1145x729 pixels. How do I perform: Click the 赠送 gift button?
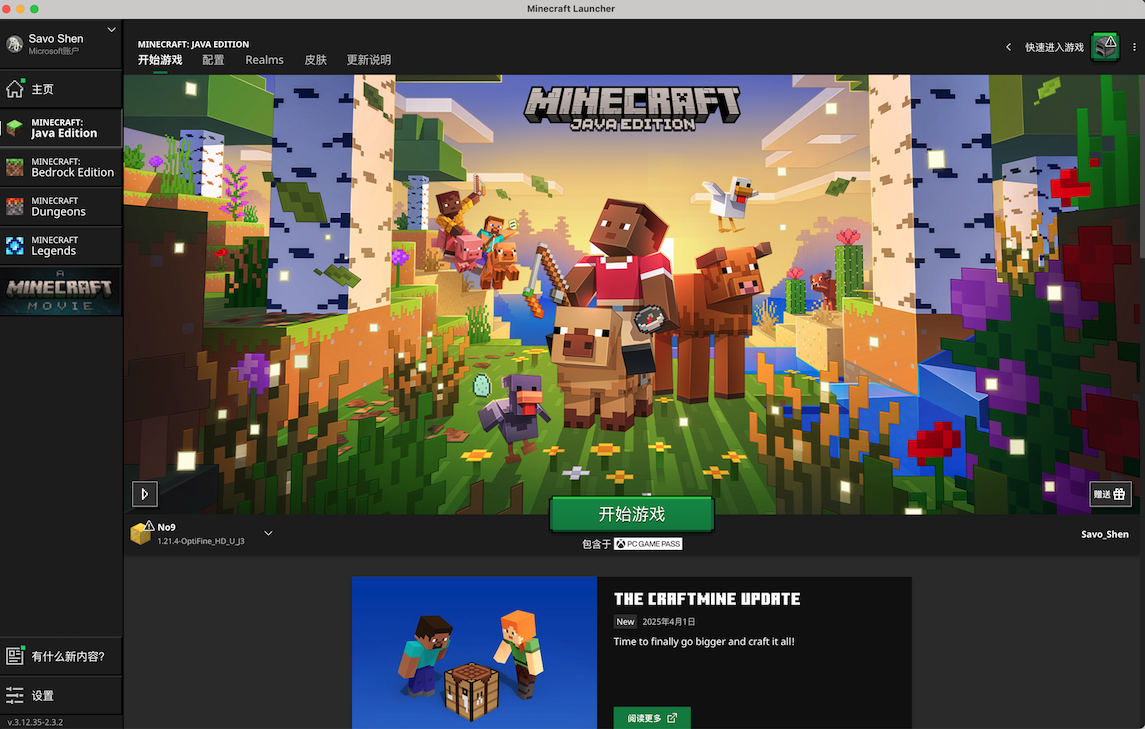pos(1110,494)
